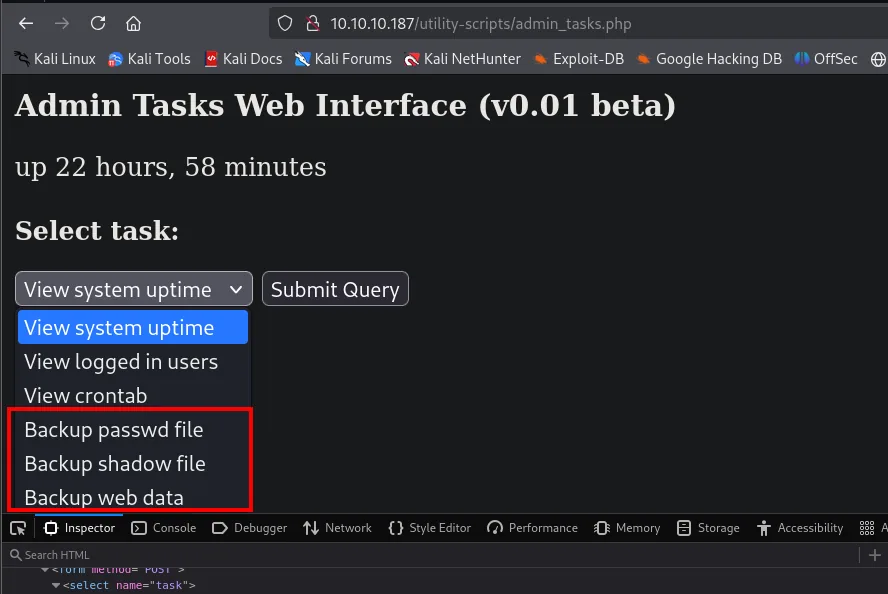Open the Kali NetHunter bookmark
This screenshot has height=594, width=888.
462,59
